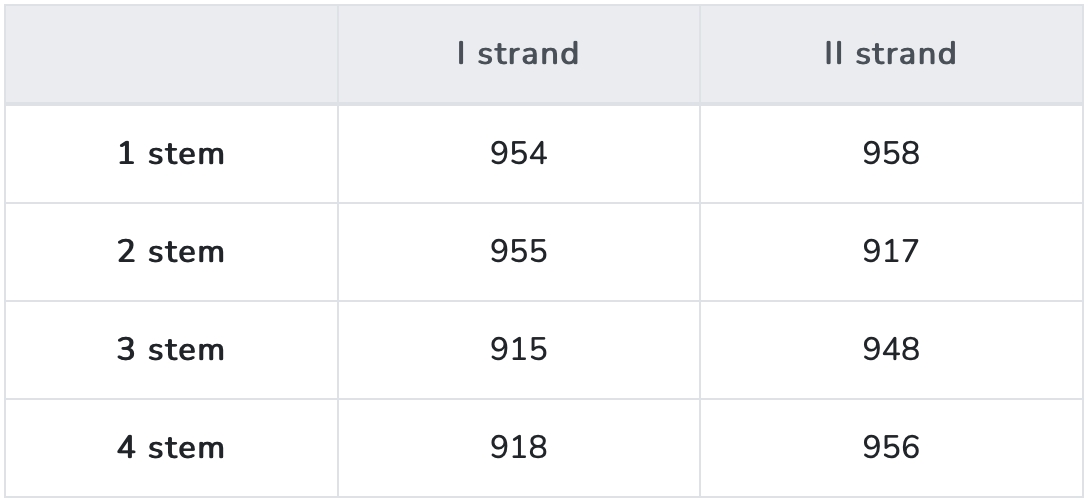Image resolution: width=1088 pixels, height=502 pixels.
Task: Click the cell containing 954
Action: 518,154
